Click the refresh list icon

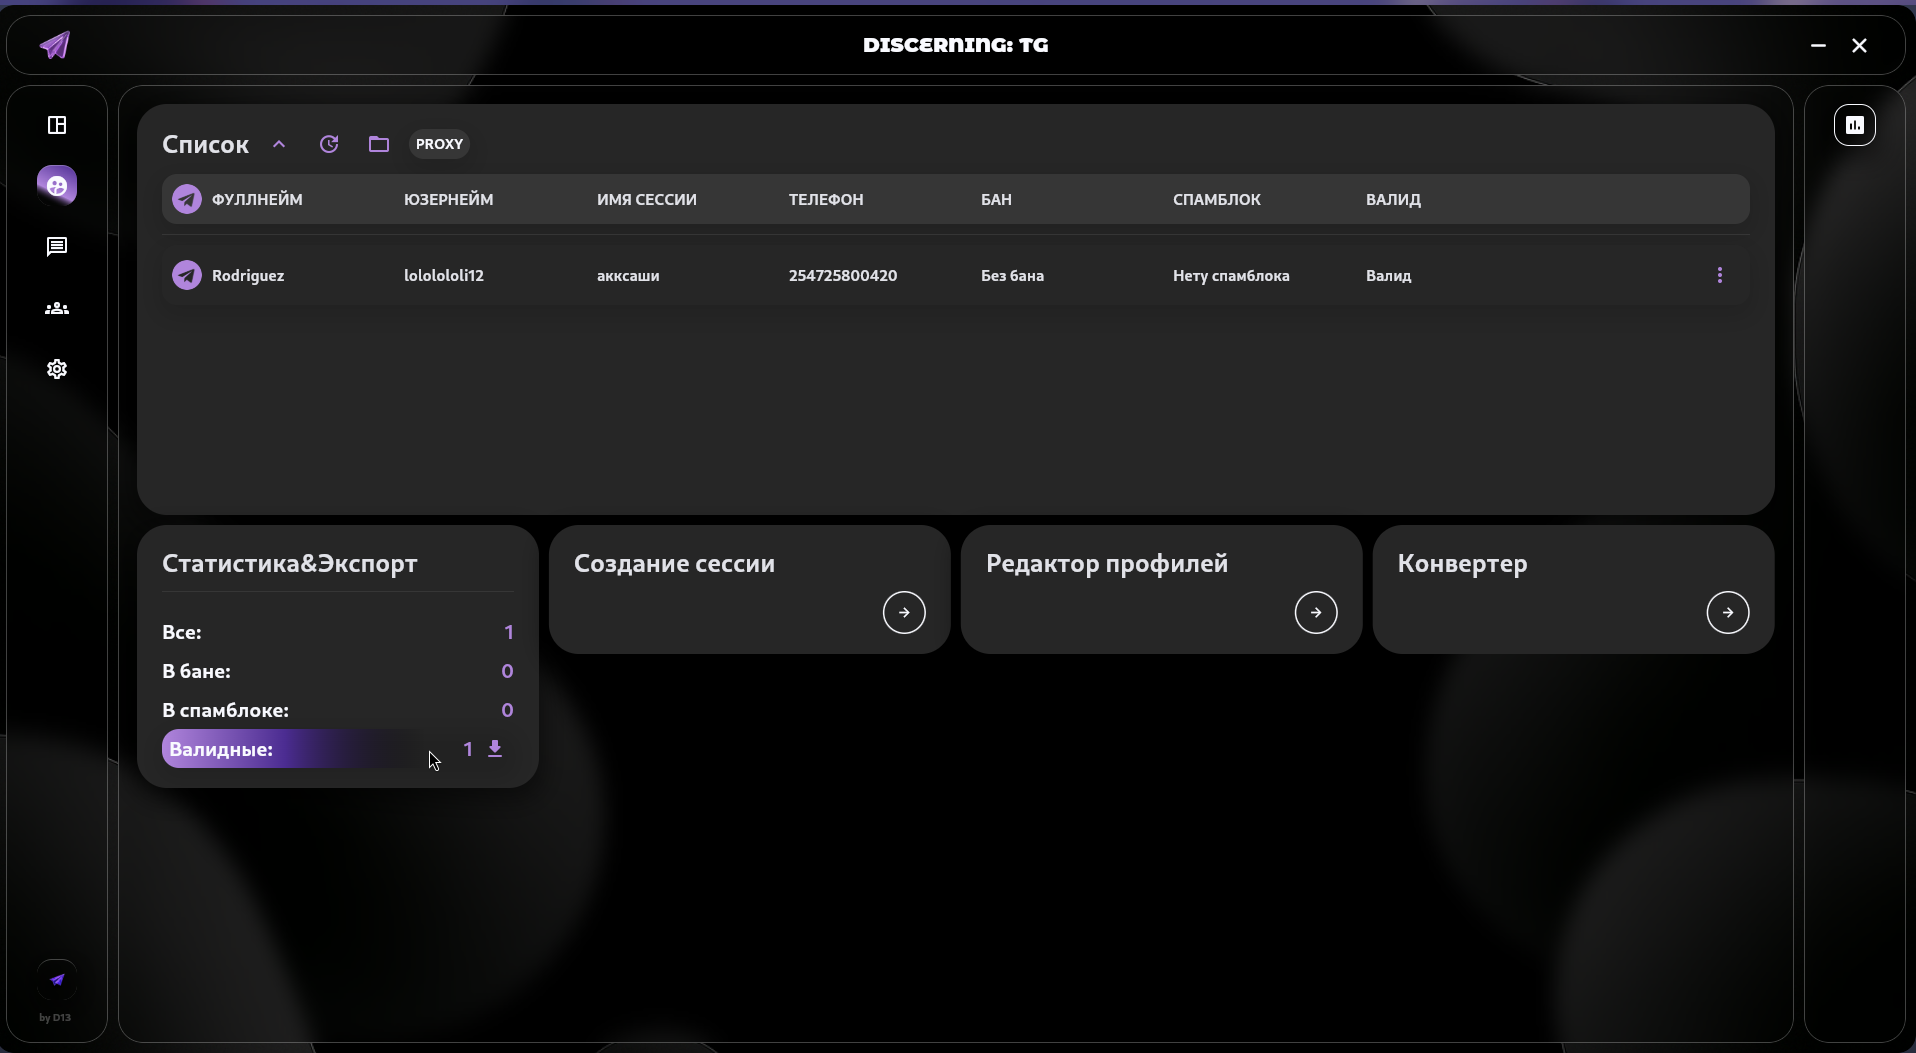[x=329, y=144]
